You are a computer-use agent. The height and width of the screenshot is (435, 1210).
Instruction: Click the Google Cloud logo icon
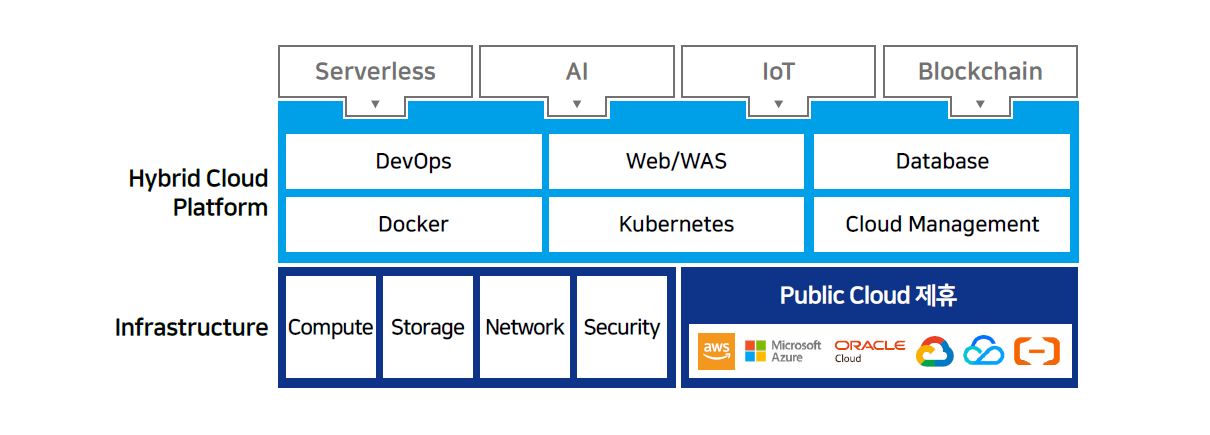[x=935, y=352]
